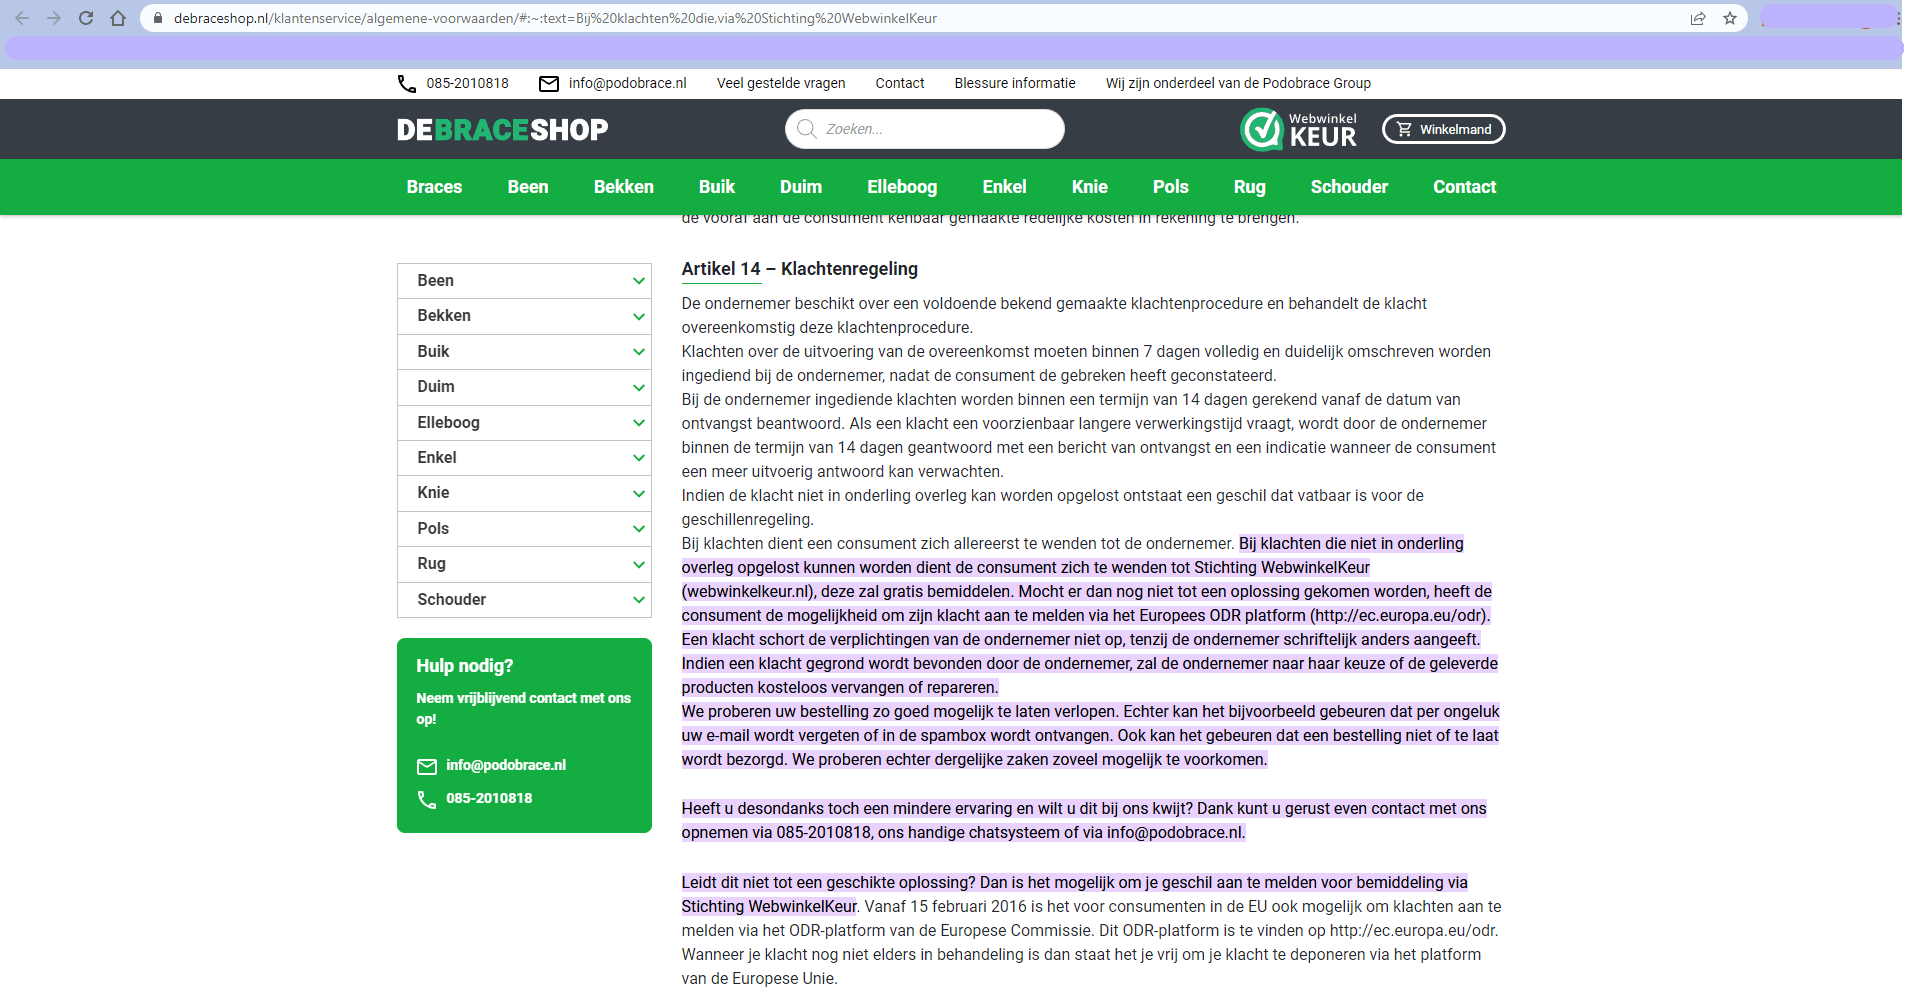Viewport: 1905px width, 998px height.
Task: Click the browser reload icon
Action: coord(86,18)
